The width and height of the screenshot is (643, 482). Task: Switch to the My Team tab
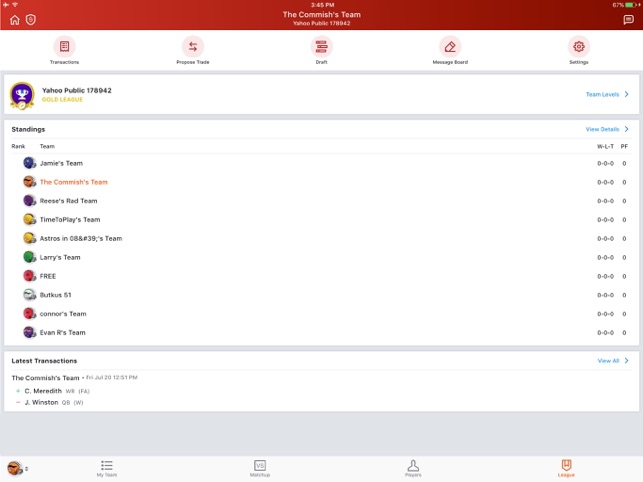click(x=107, y=468)
